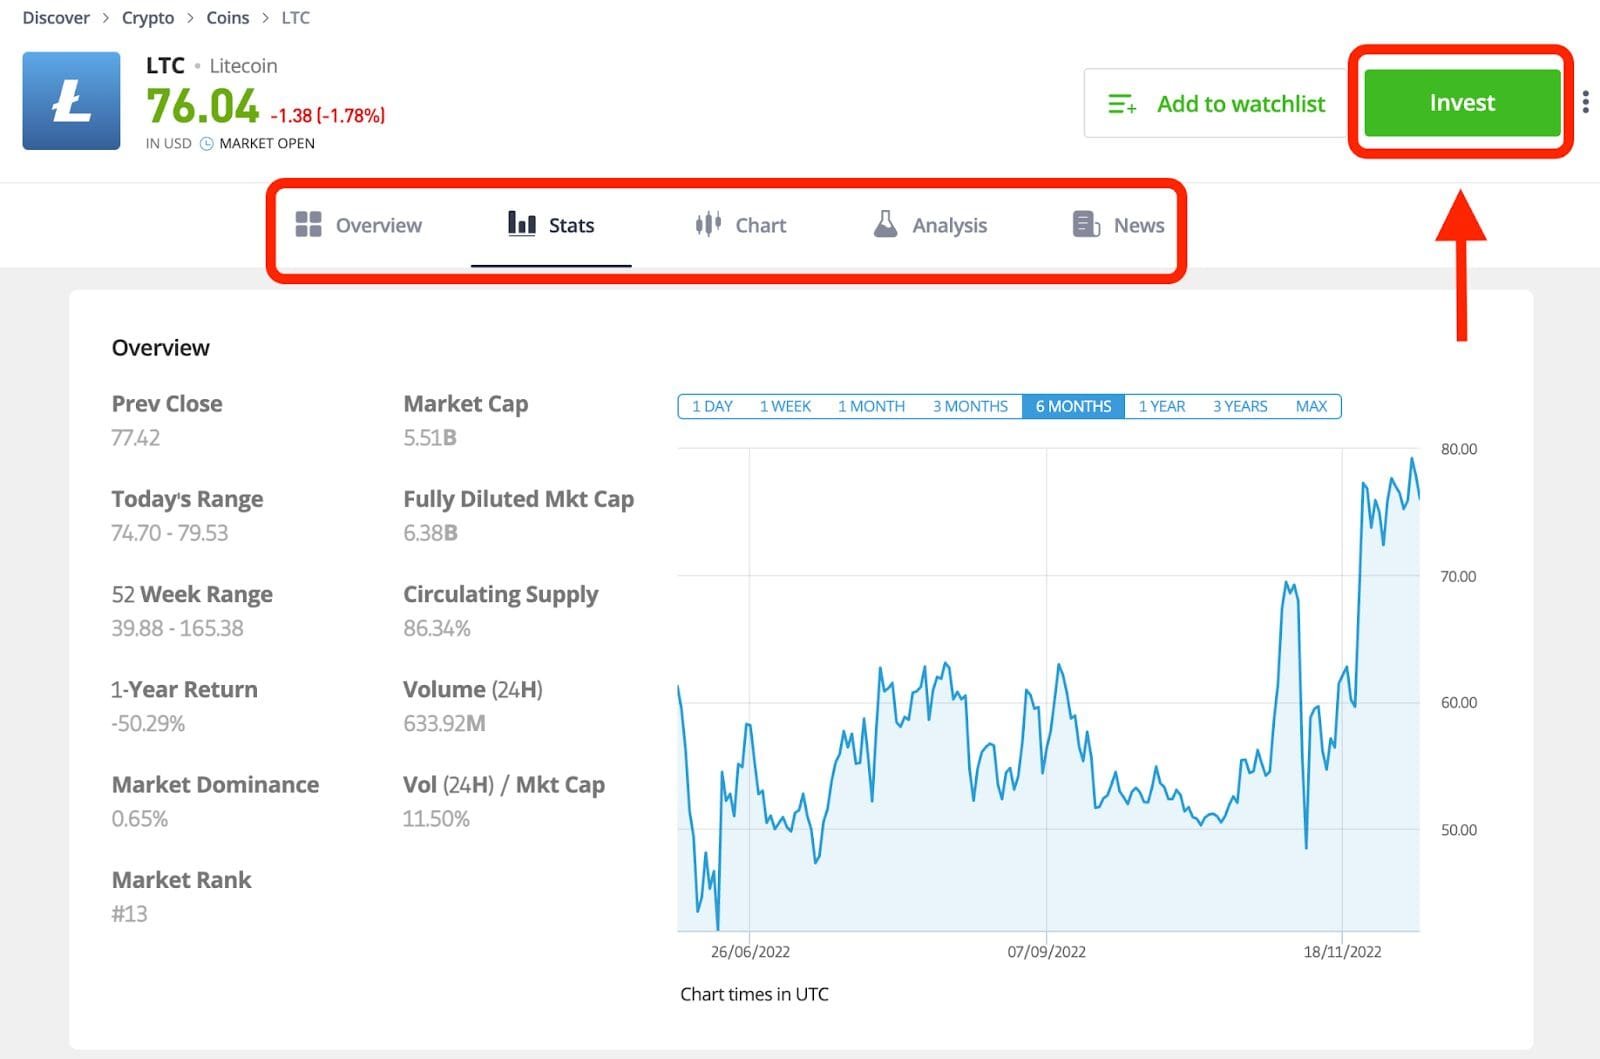Click the add-to-watchlist list icon

click(x=1122, y=104)
